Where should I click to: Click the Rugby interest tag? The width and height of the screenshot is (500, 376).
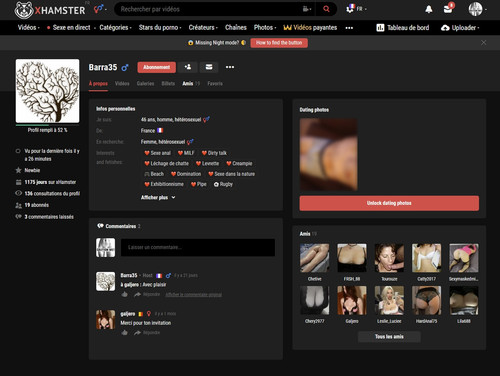click(x=223, y=184)
